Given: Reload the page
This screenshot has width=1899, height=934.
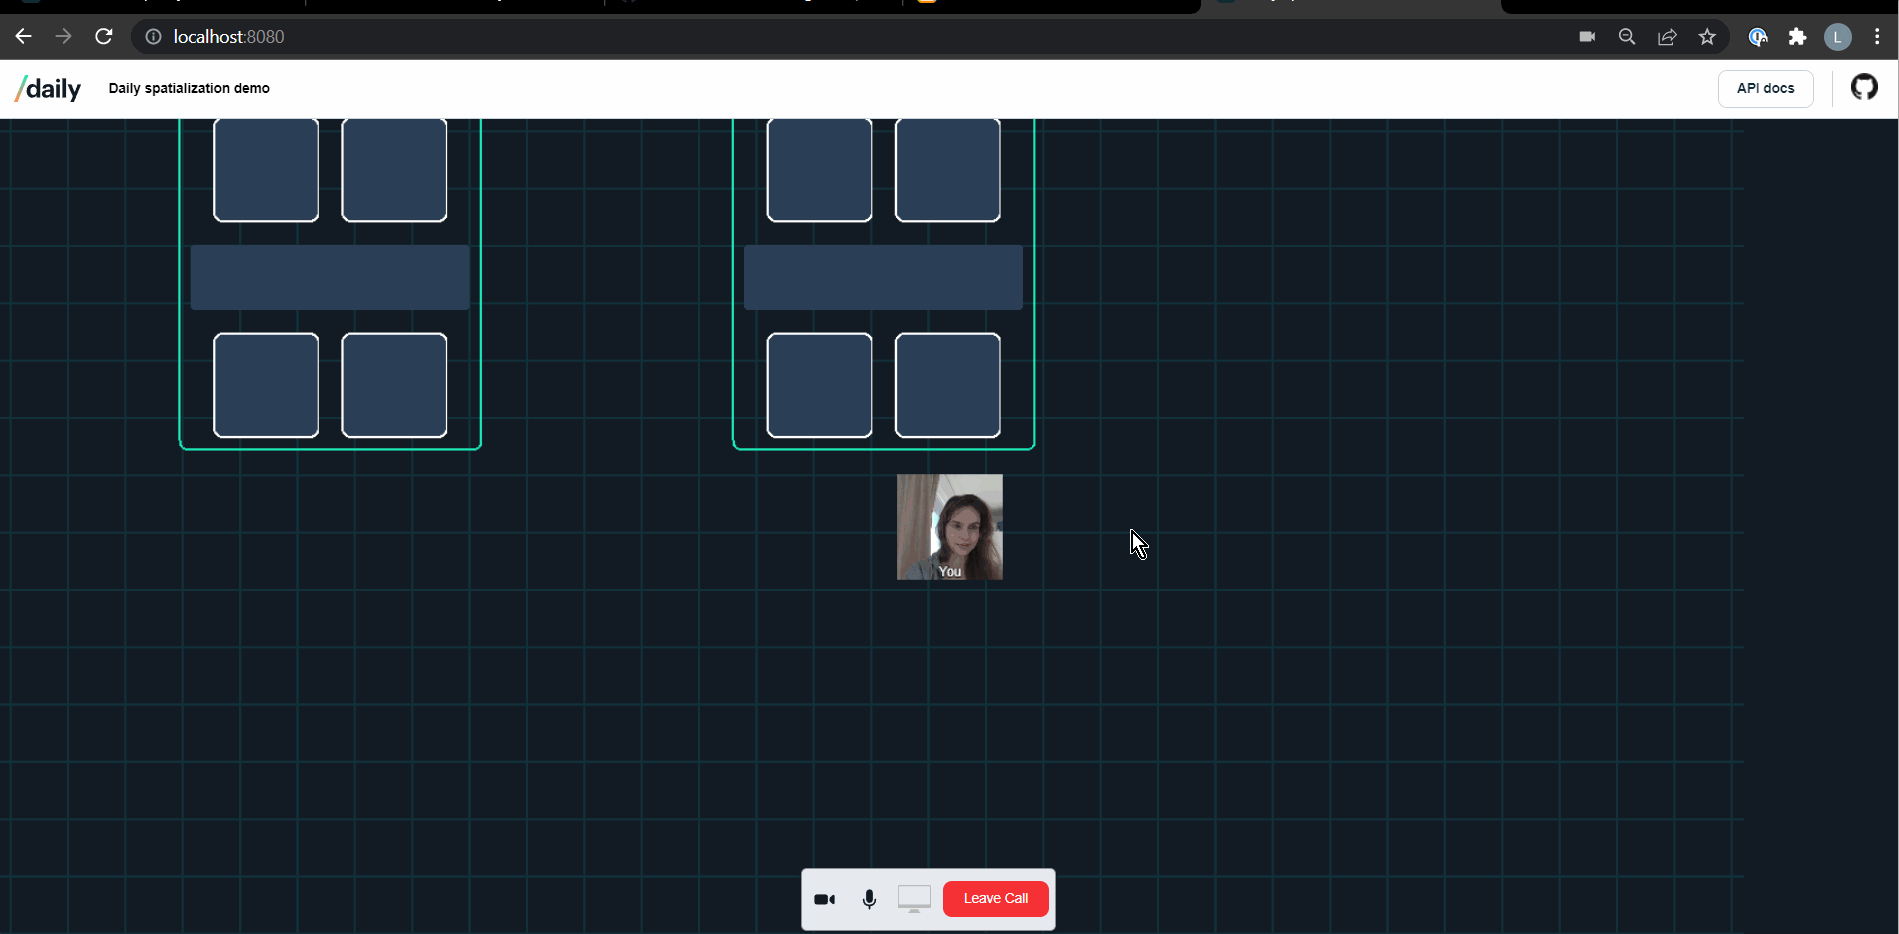Looking at the screenshot, I should (x=104, y=36).
